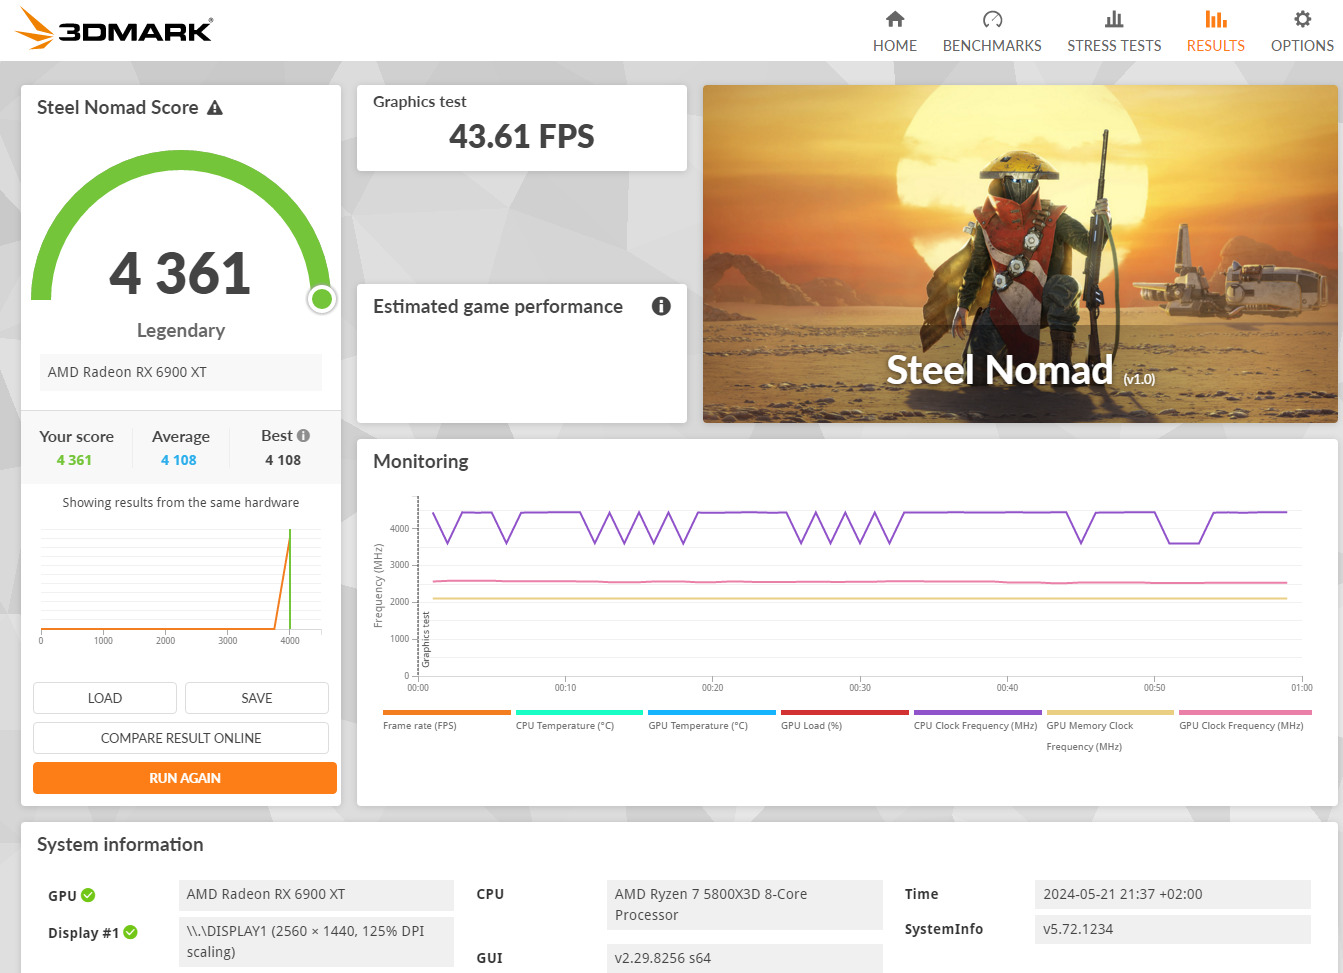Open Estimated game performance info icon
Screen dimensions: 1343x973
[x=661, y=306]
